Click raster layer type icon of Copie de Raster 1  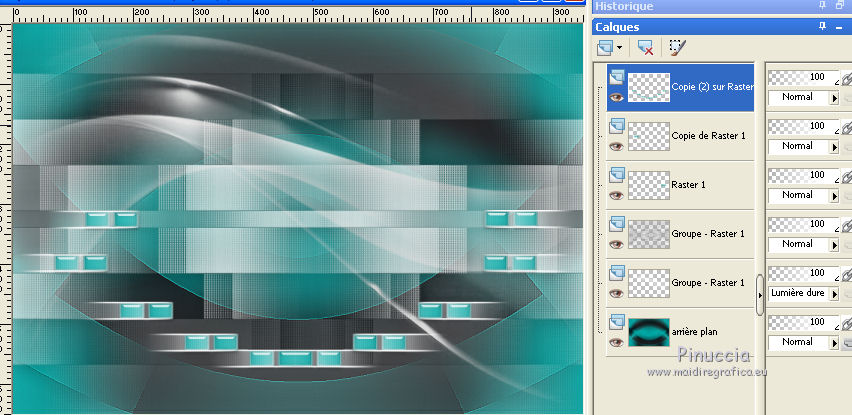pos(616,126)
